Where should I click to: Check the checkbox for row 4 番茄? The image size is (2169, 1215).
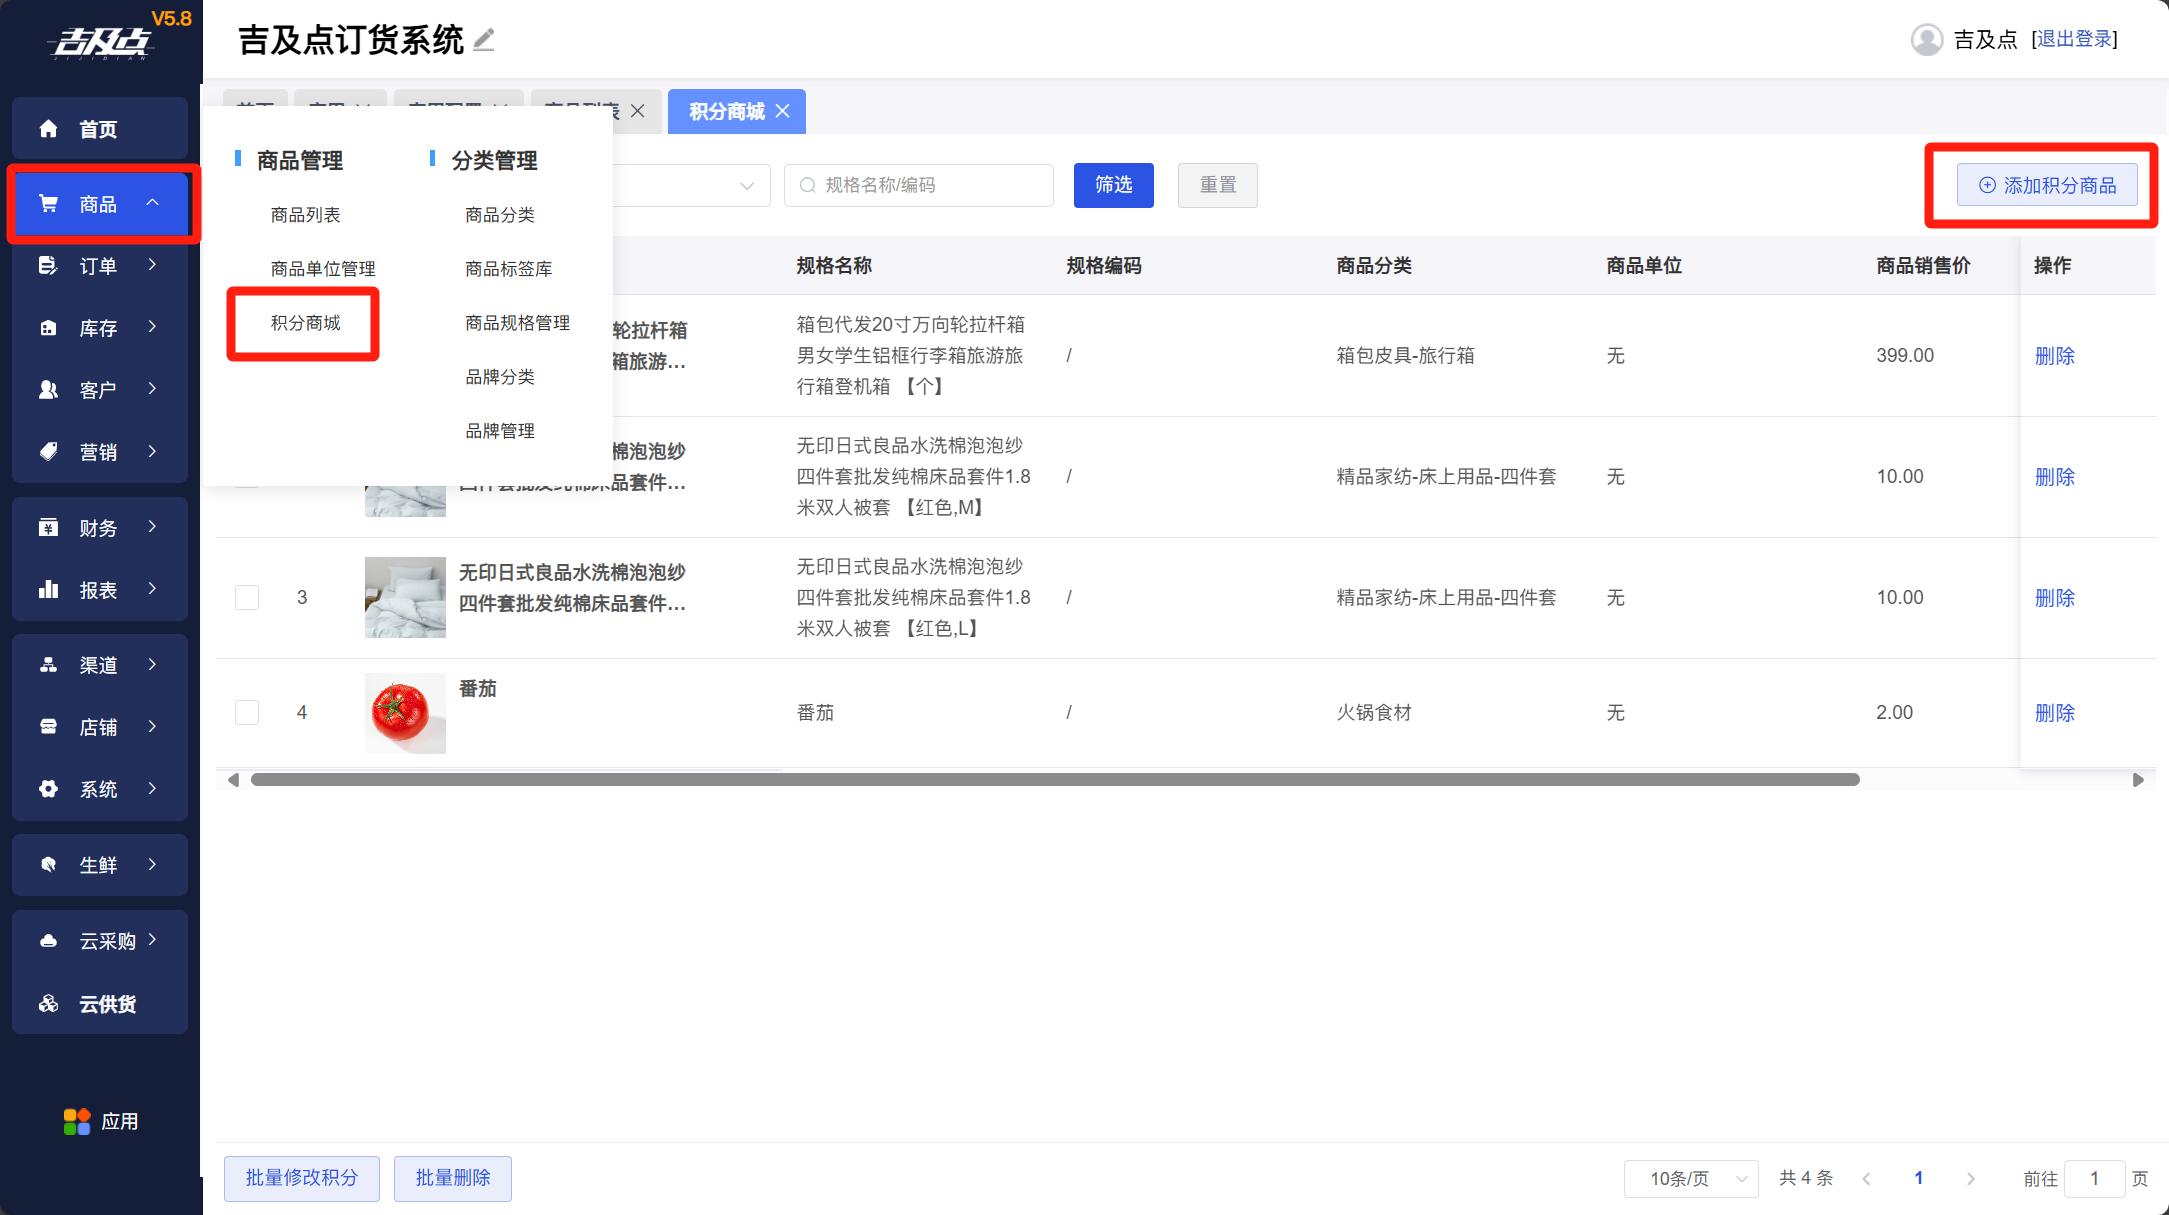(x=247, y=712)
